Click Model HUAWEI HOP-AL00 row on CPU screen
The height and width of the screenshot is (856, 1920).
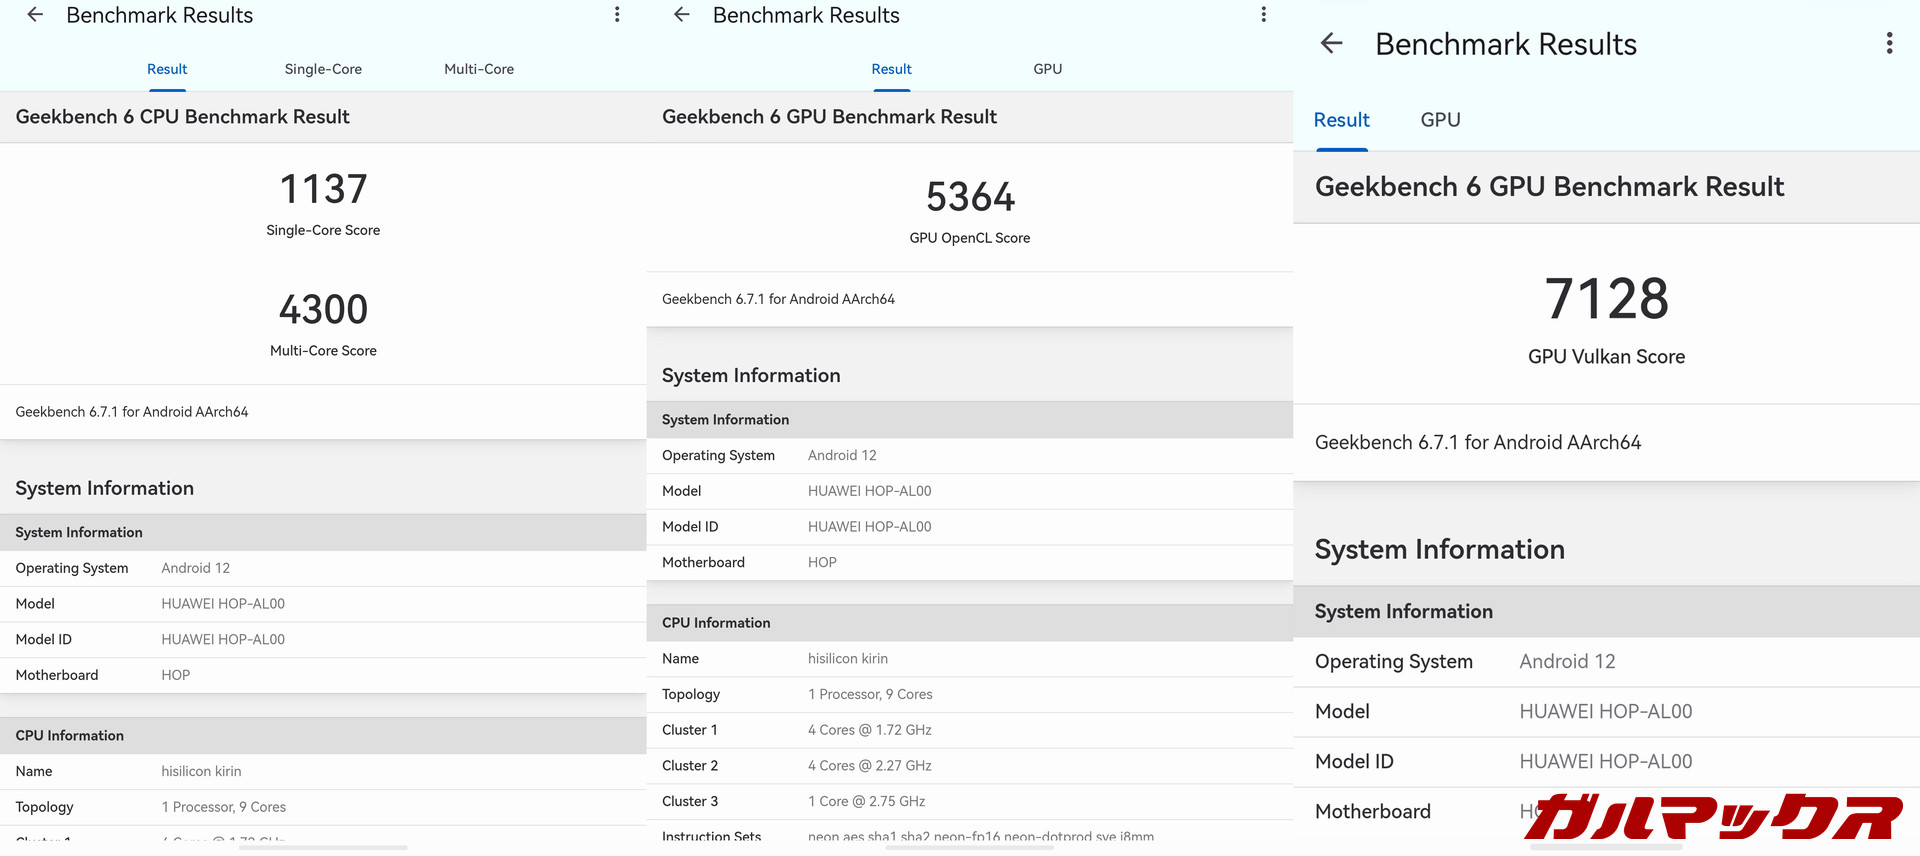(323, 604)
